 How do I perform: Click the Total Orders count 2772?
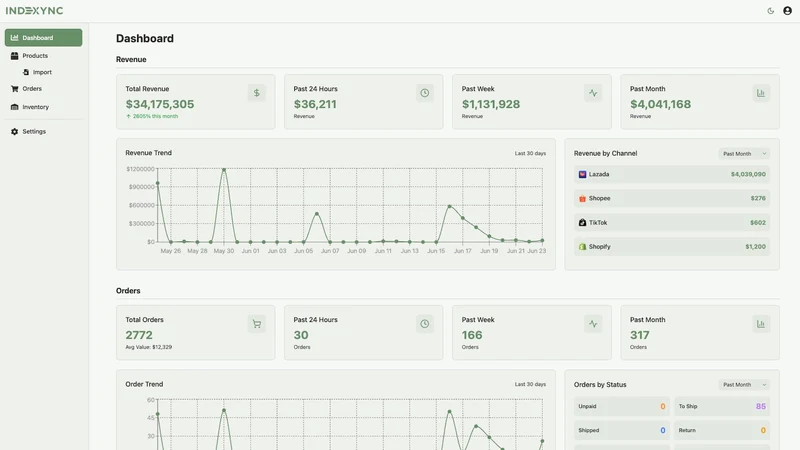139,335
